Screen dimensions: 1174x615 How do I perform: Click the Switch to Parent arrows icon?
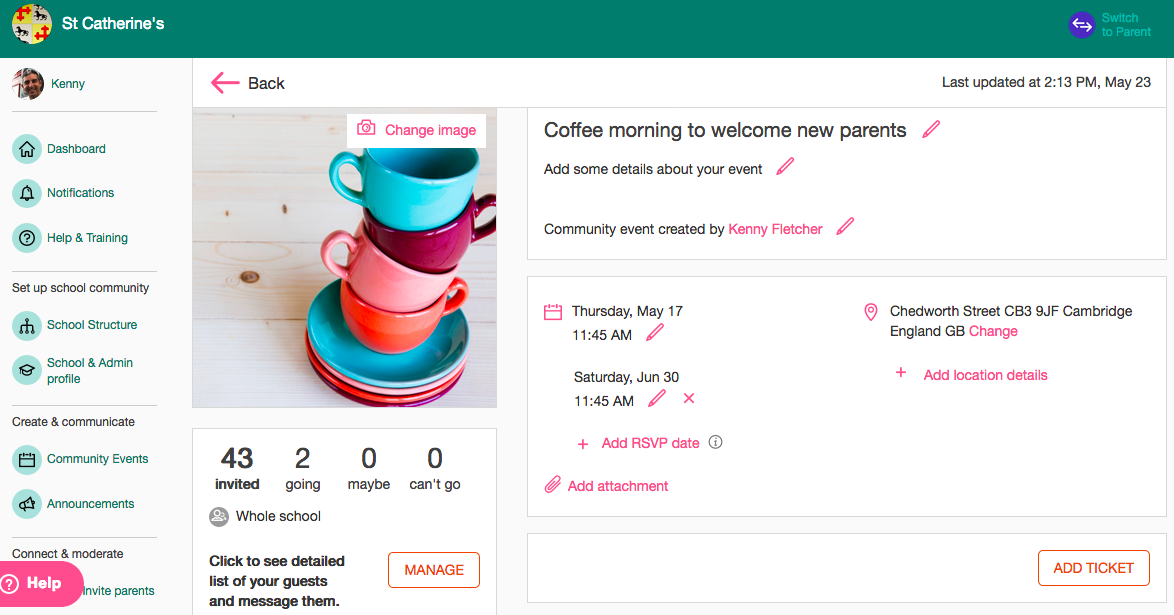(x=1082, y=25)
